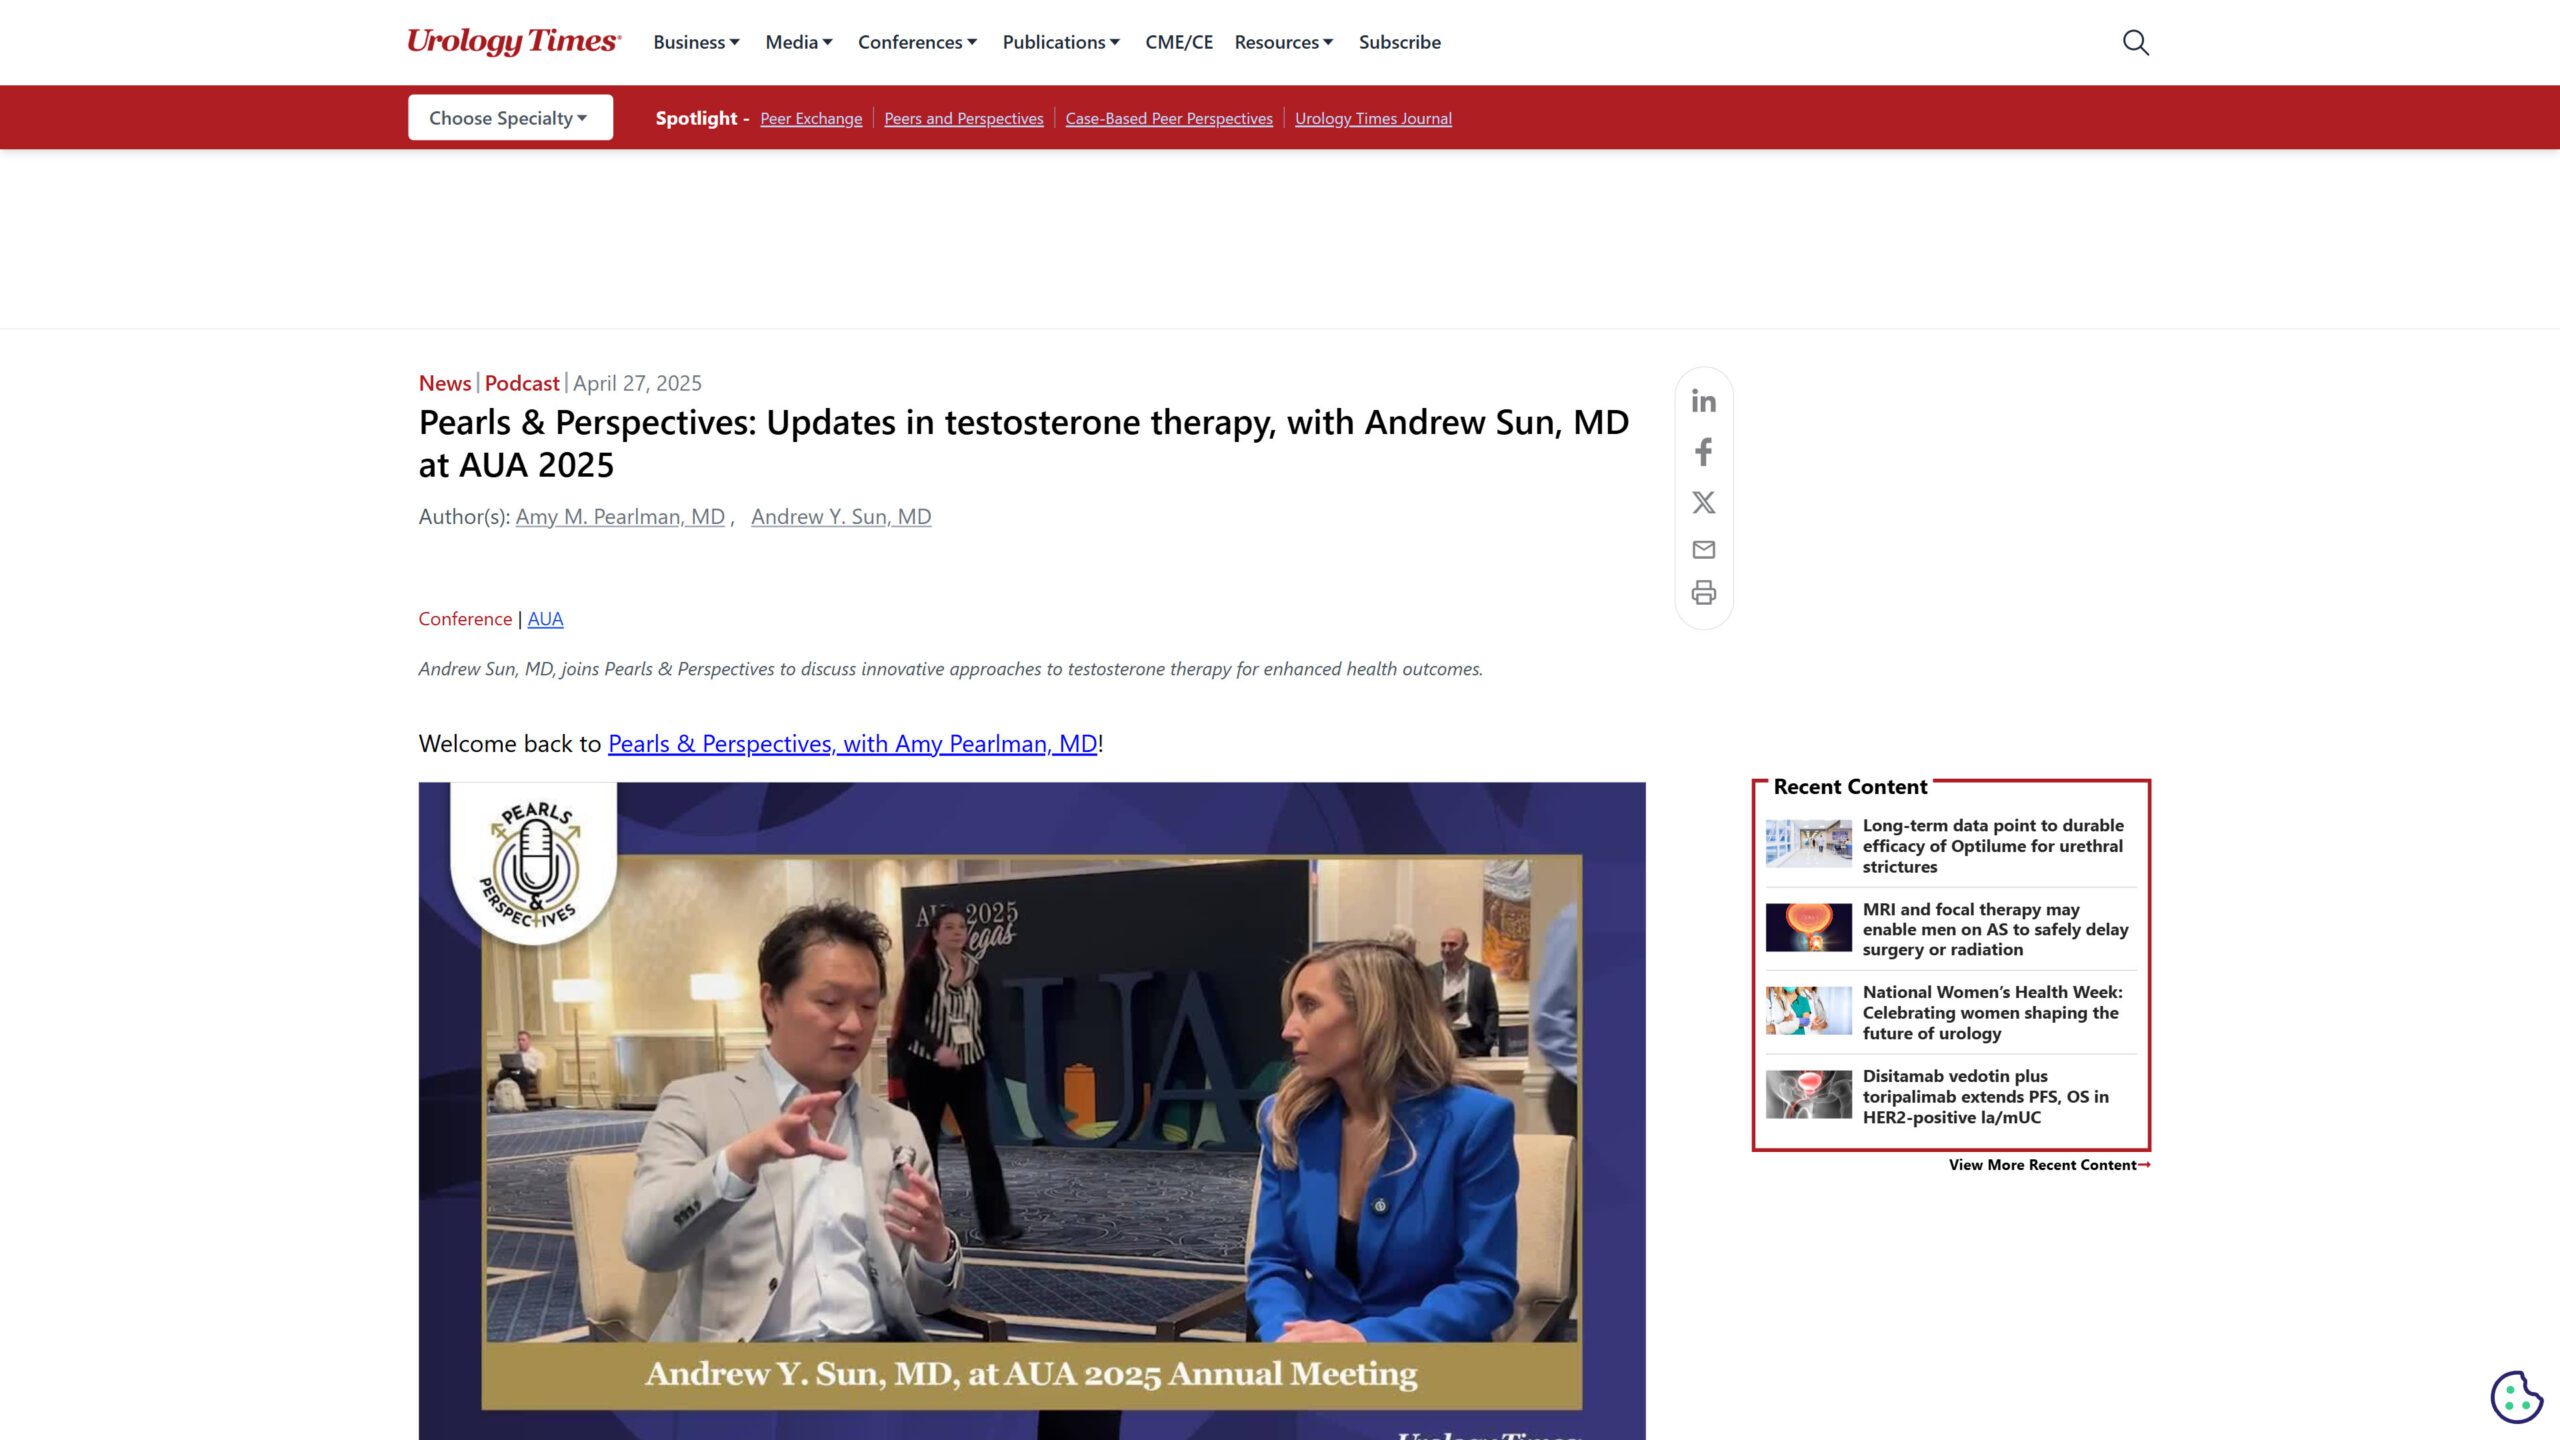The height and width of the screenshot is (1440, 2560).
Task: Open the search magnifier icon
Action: [2135, 42]
